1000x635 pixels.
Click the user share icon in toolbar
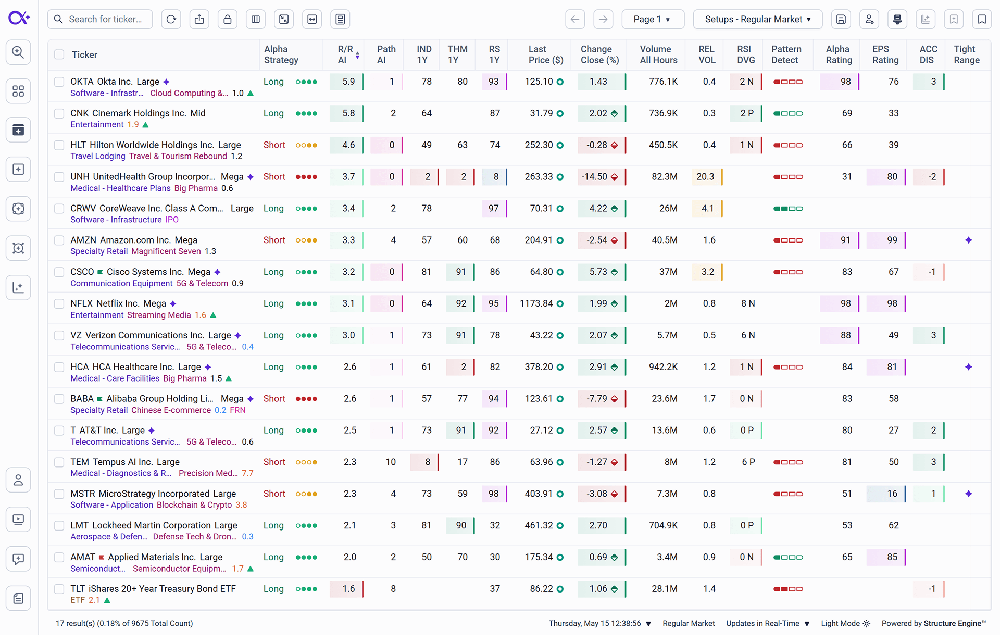point(869,19)
